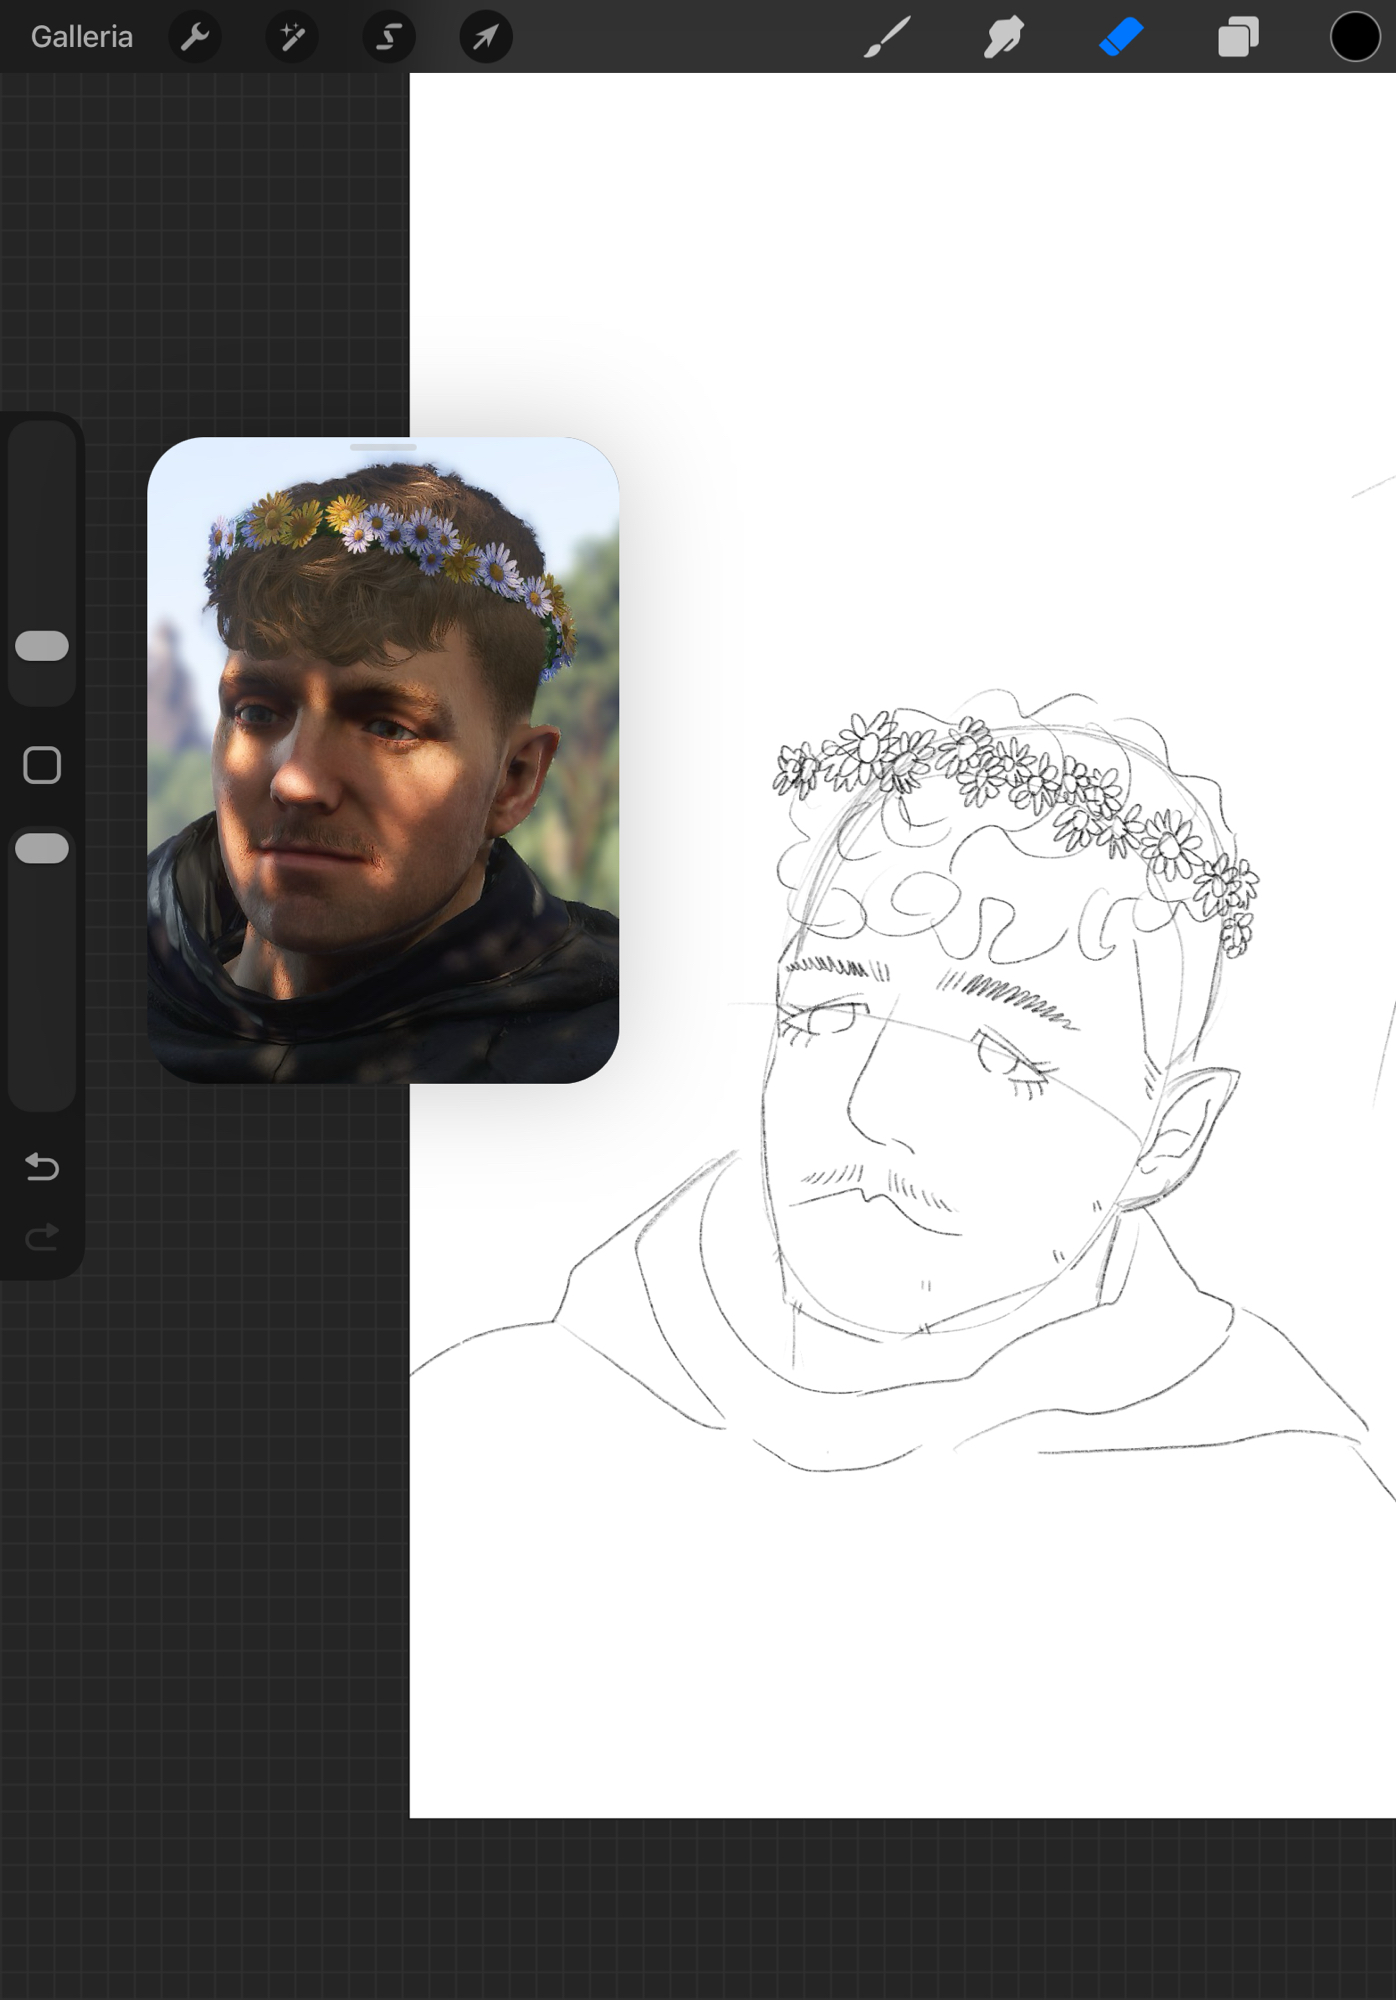
Task: Open the Adjustments magic wand menu
Action: click(x=292, y=37)
